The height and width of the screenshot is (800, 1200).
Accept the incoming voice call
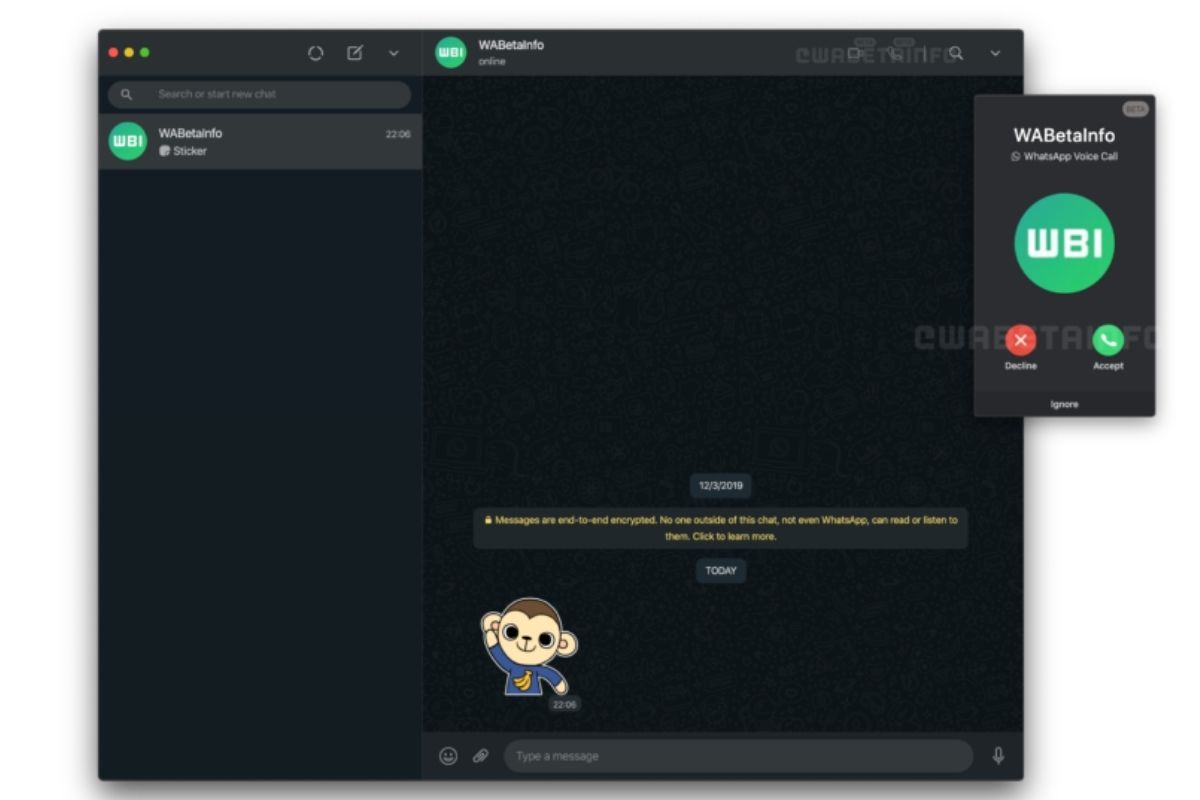coord(1108,341)
